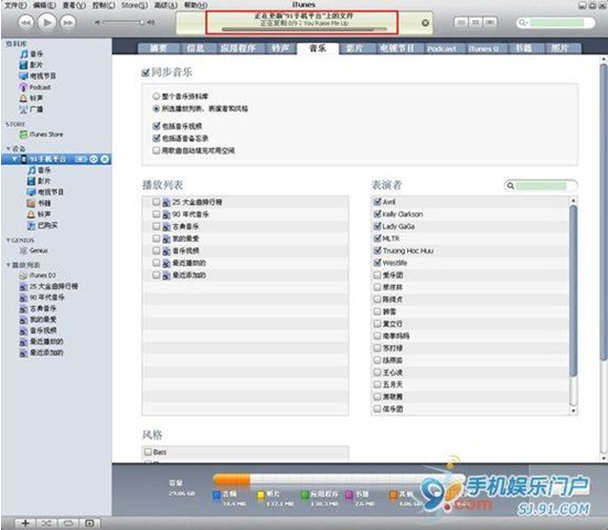Click the eject icon on the 91手机平台 device row
This screenshot has height=530, width=608.
(105, 159)
